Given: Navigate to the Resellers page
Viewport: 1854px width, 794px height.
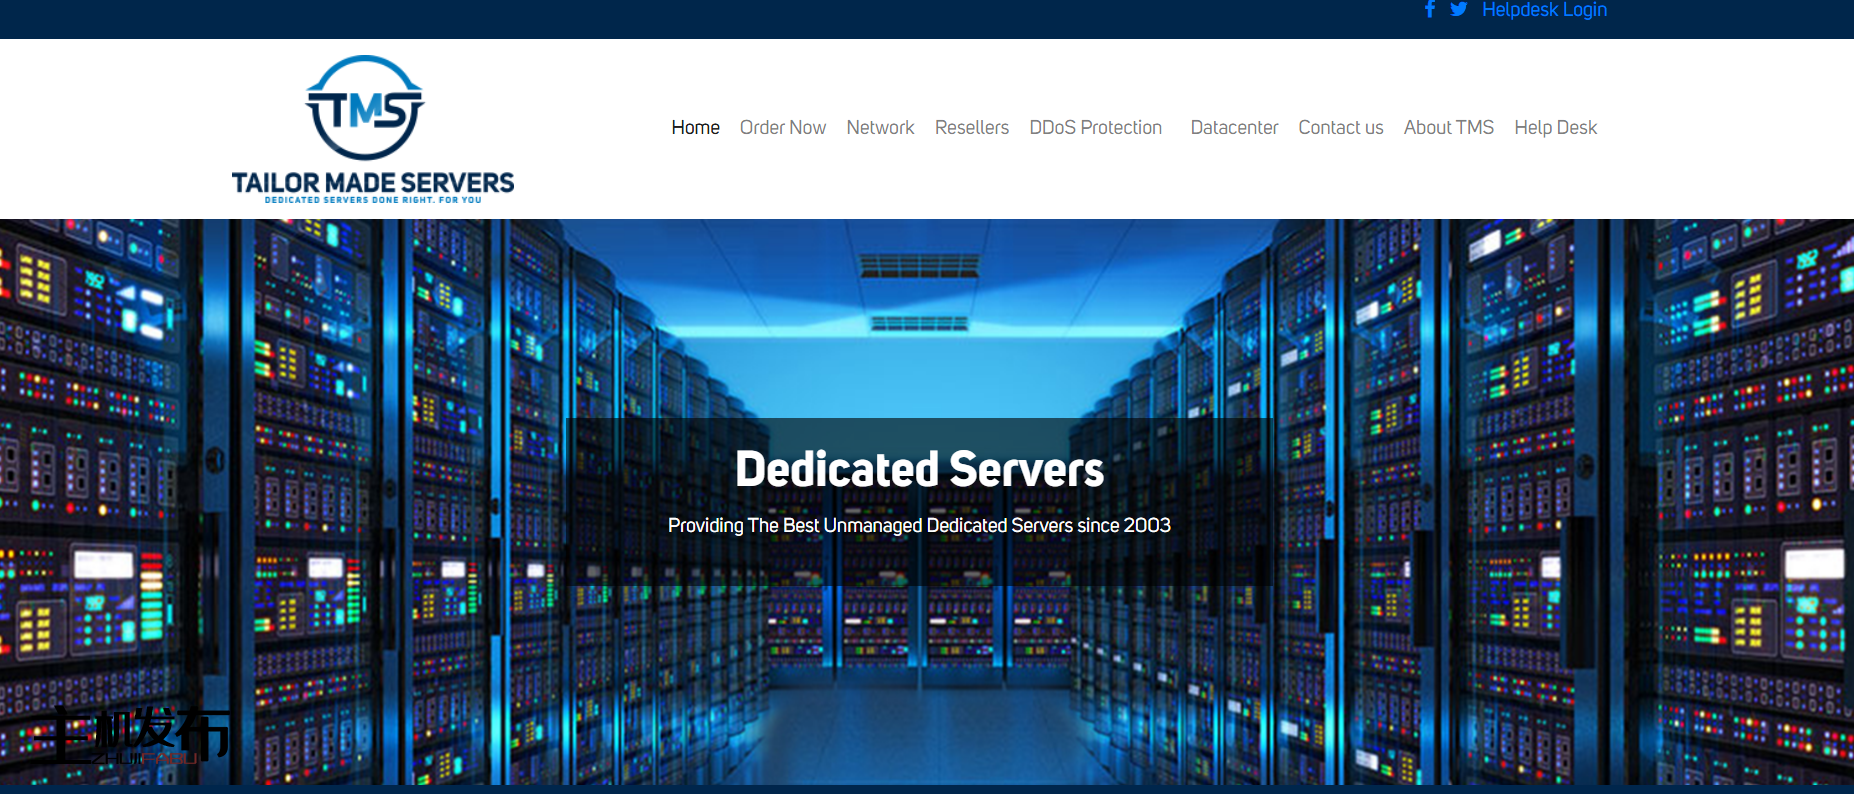Looking at the screenshot, I should [x=971, y=128].
